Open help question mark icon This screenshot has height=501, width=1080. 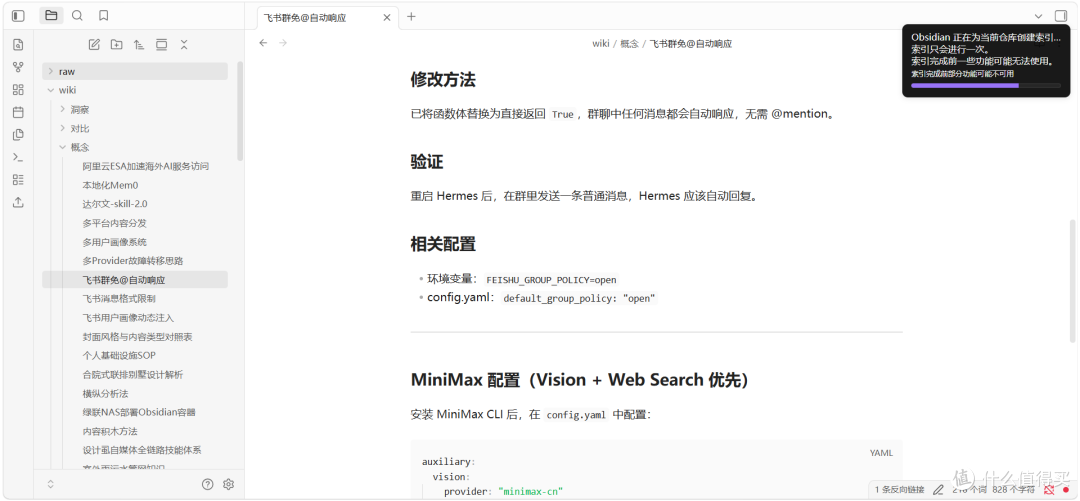(207, 484)
